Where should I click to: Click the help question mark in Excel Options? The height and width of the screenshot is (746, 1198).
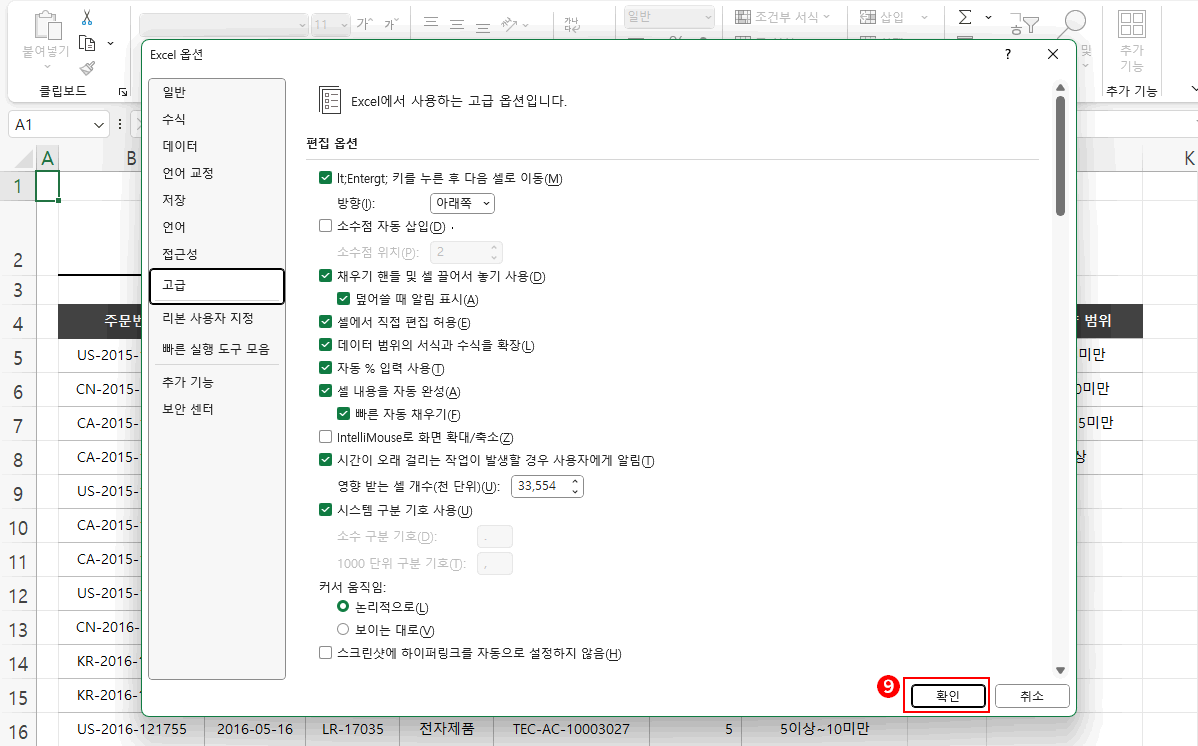(1008, 54)
